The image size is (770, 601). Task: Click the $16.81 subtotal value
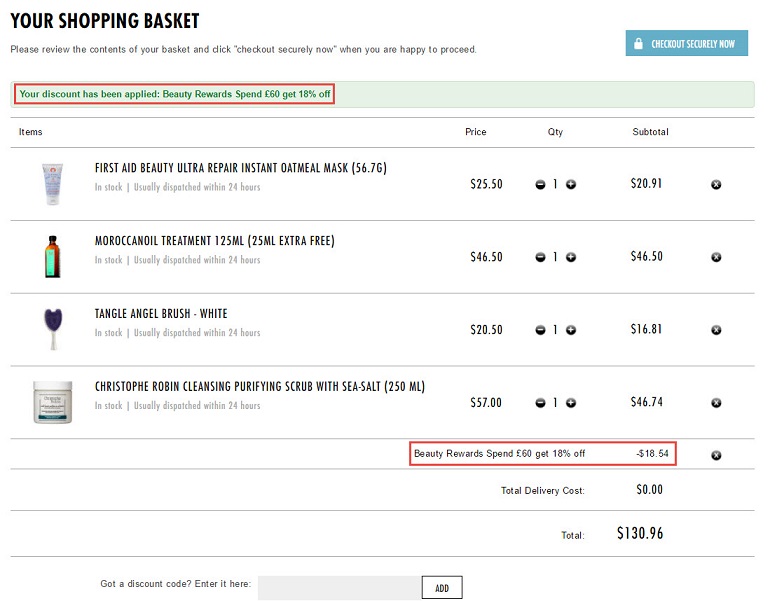[x=646, y=329]
